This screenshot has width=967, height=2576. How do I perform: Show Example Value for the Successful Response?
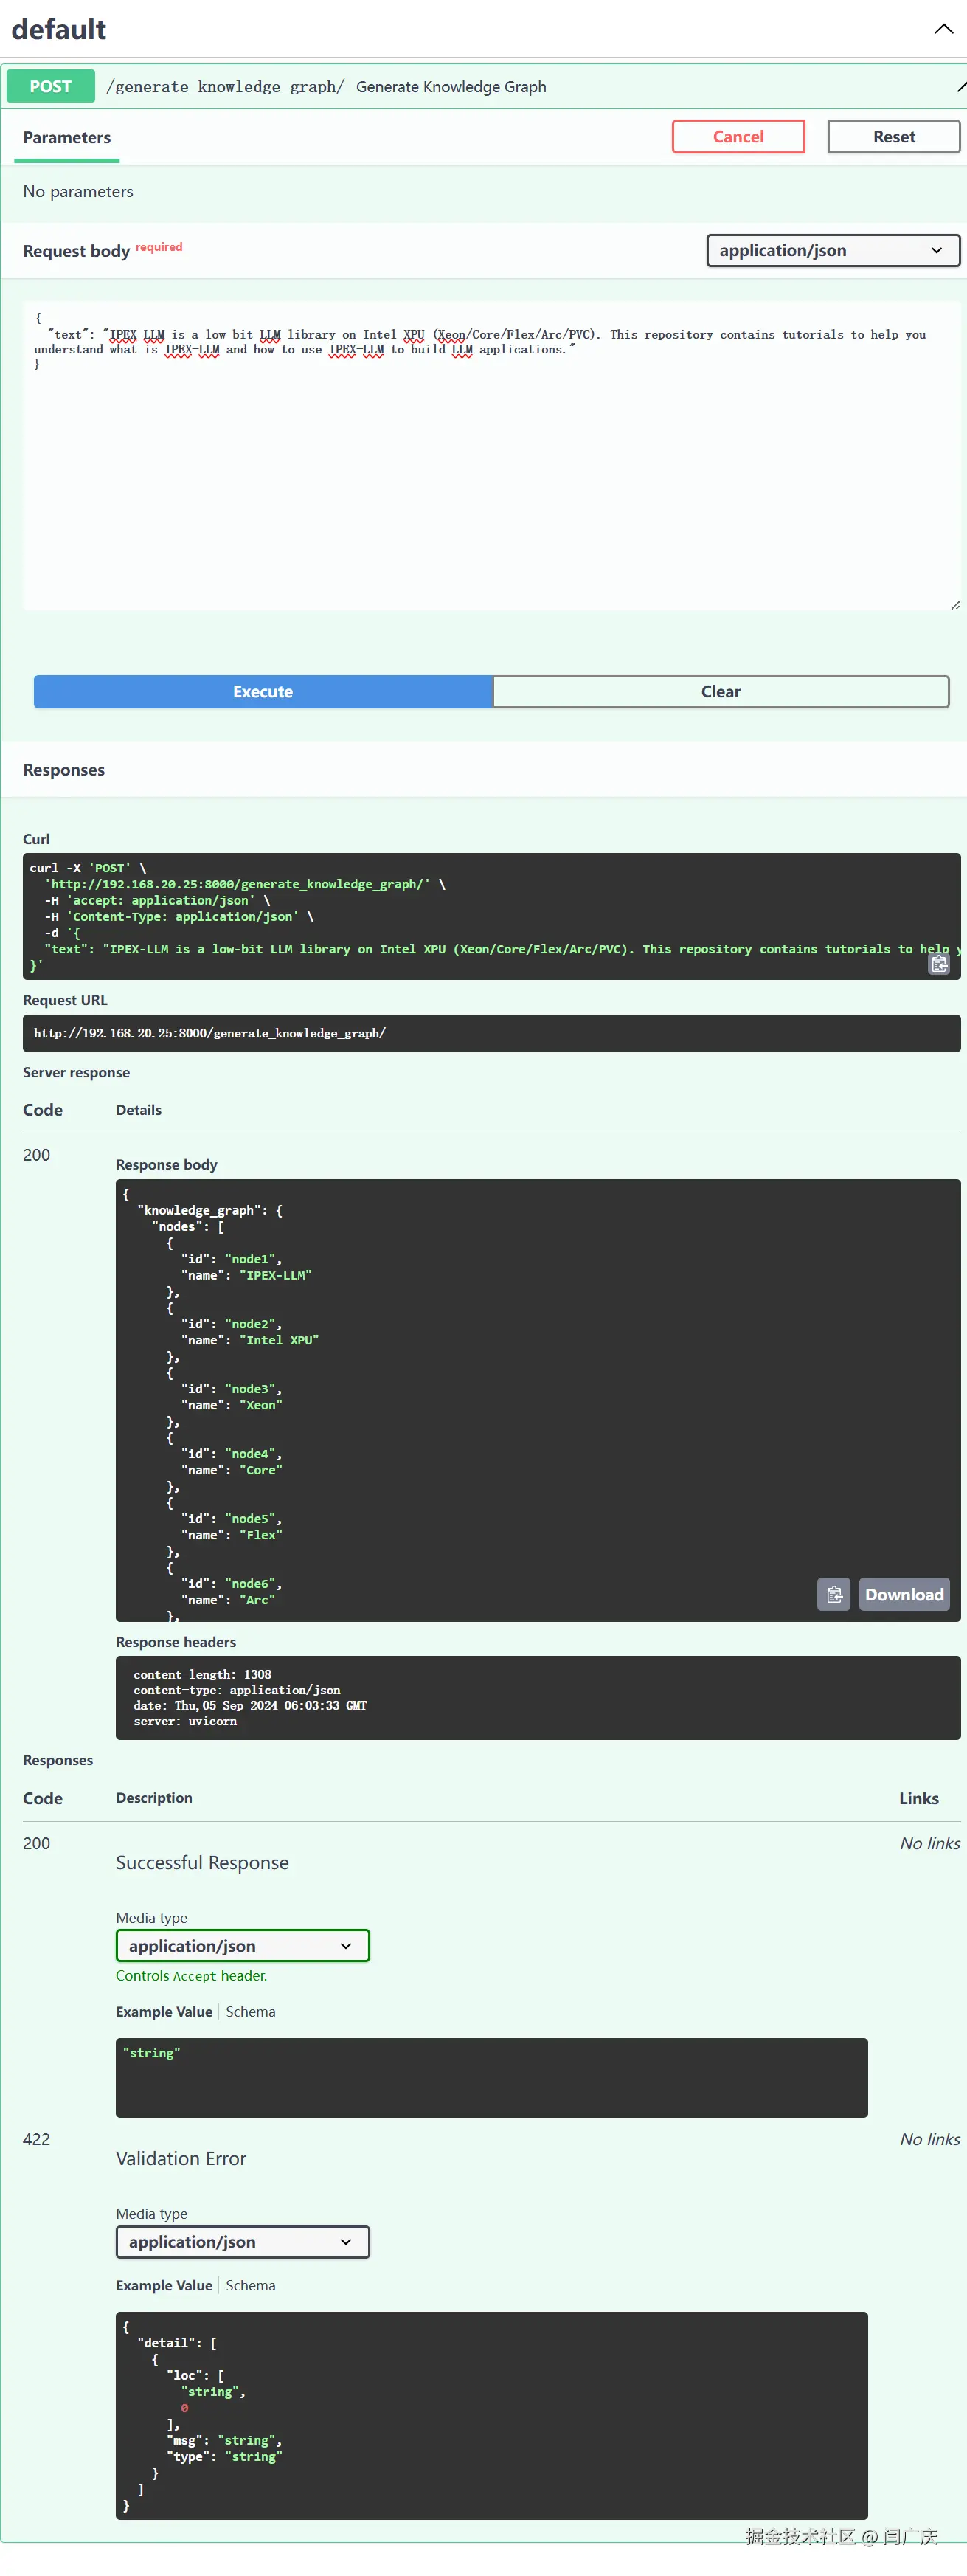coord(164,2011)
